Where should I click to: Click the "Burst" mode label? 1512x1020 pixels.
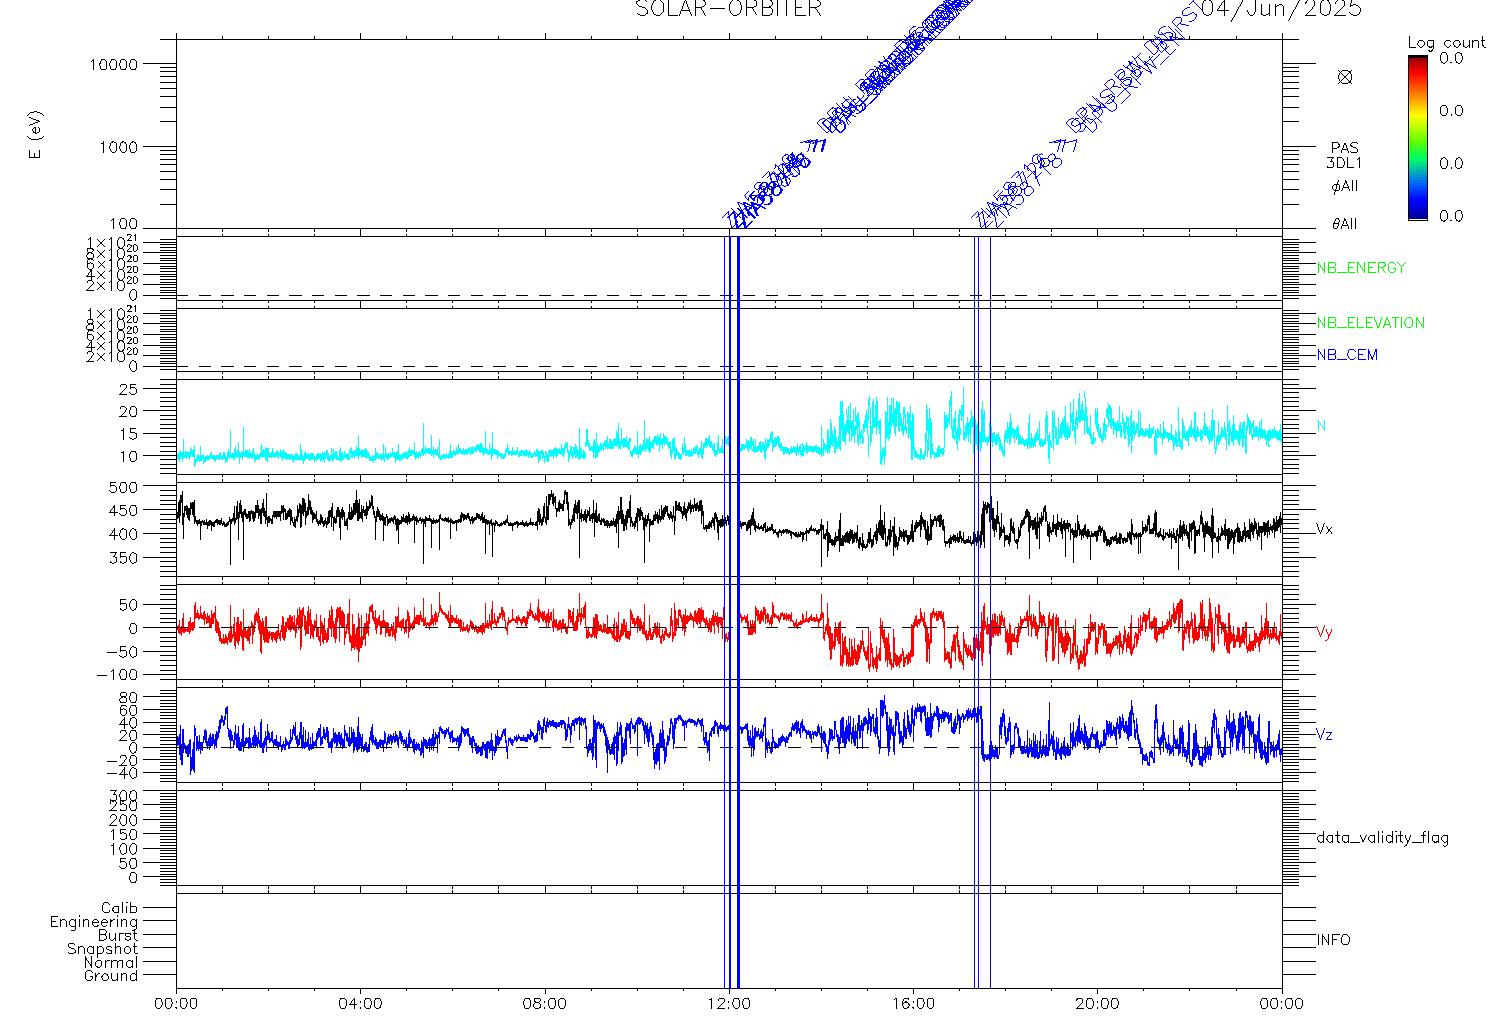(x=118, y=936)
